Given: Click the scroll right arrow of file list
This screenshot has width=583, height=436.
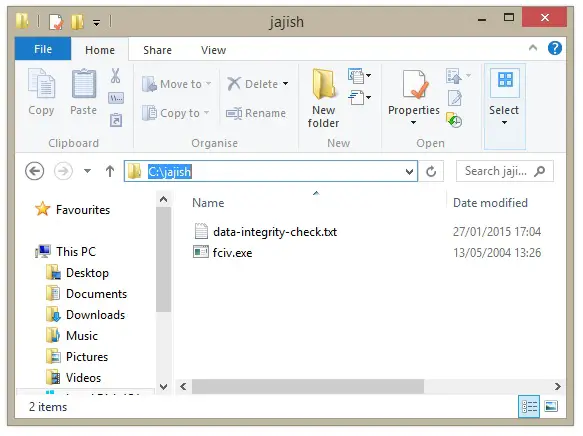Looking at the screenshot, I should click(557, 387).
